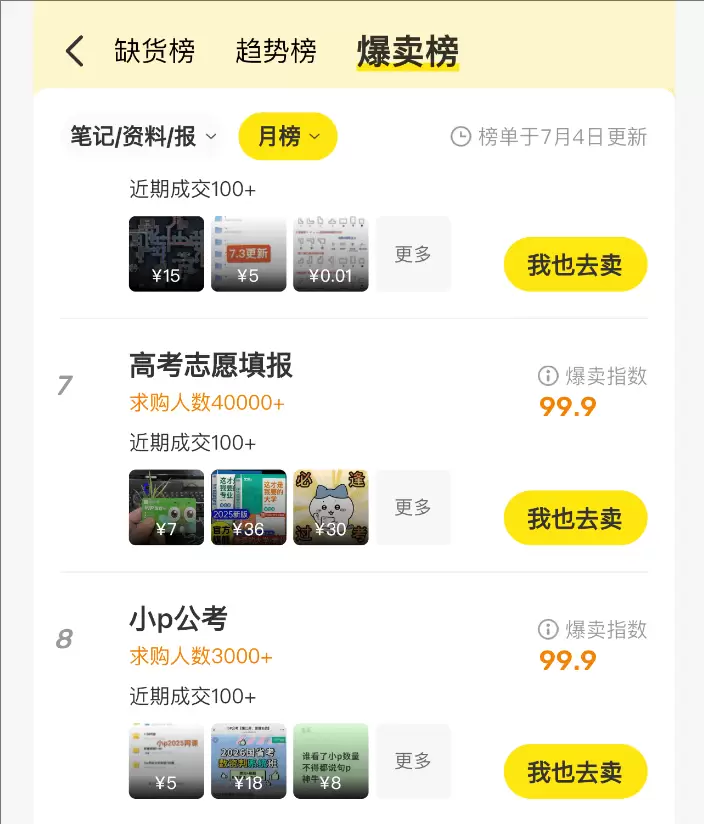The height and width of the screenshot is (824, 704).
Task: Open the 笔记/资料/报 category dropdown
Action: pyautogui.click(x=141, y=137)
